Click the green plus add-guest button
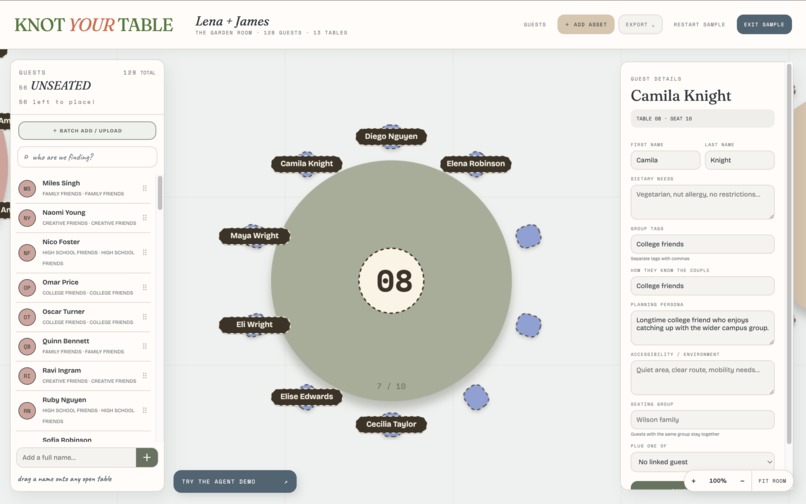The image size is (806, 504). (146, 457)
